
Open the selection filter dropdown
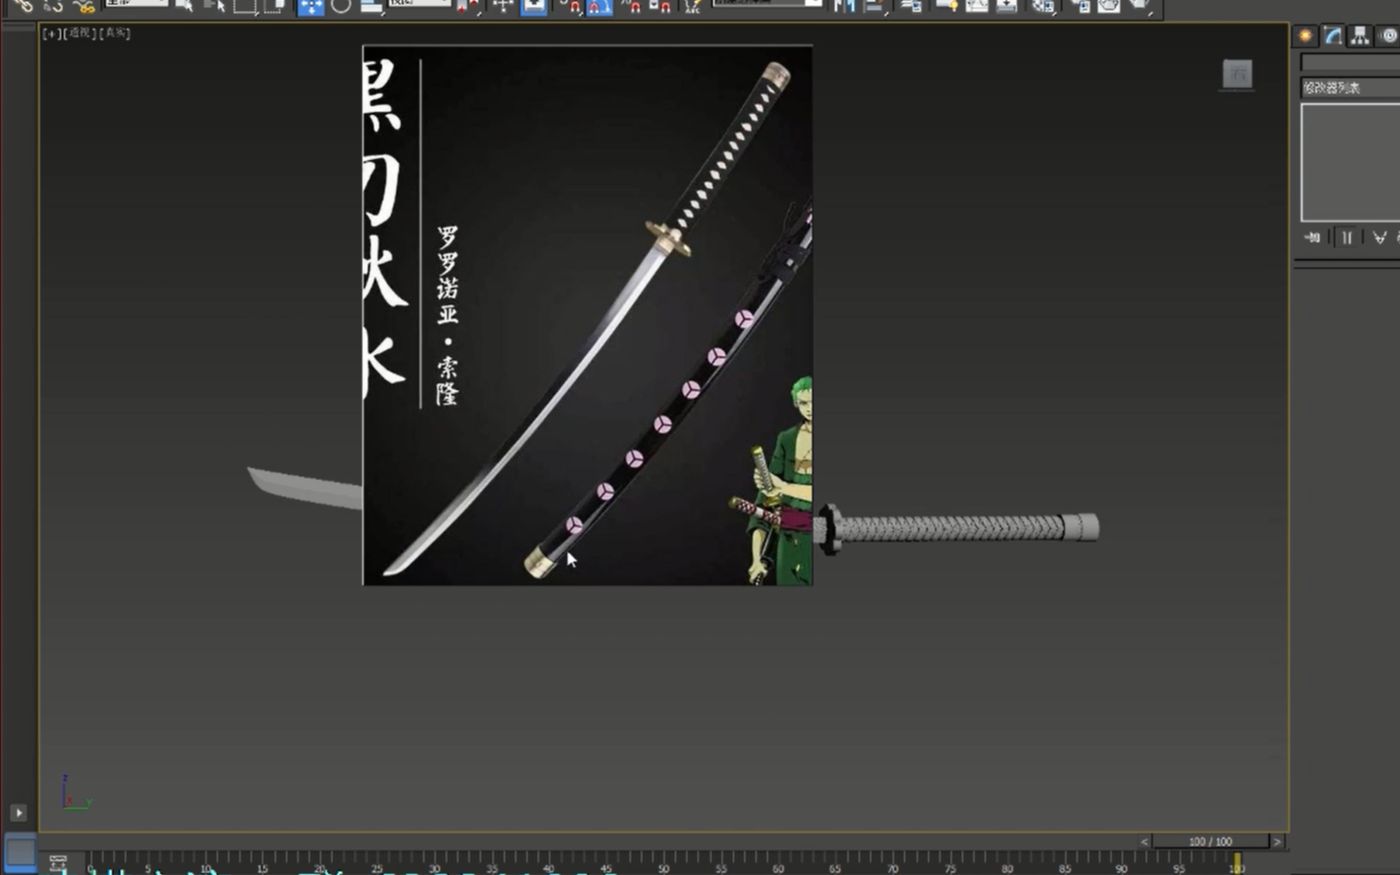(137, 3)
